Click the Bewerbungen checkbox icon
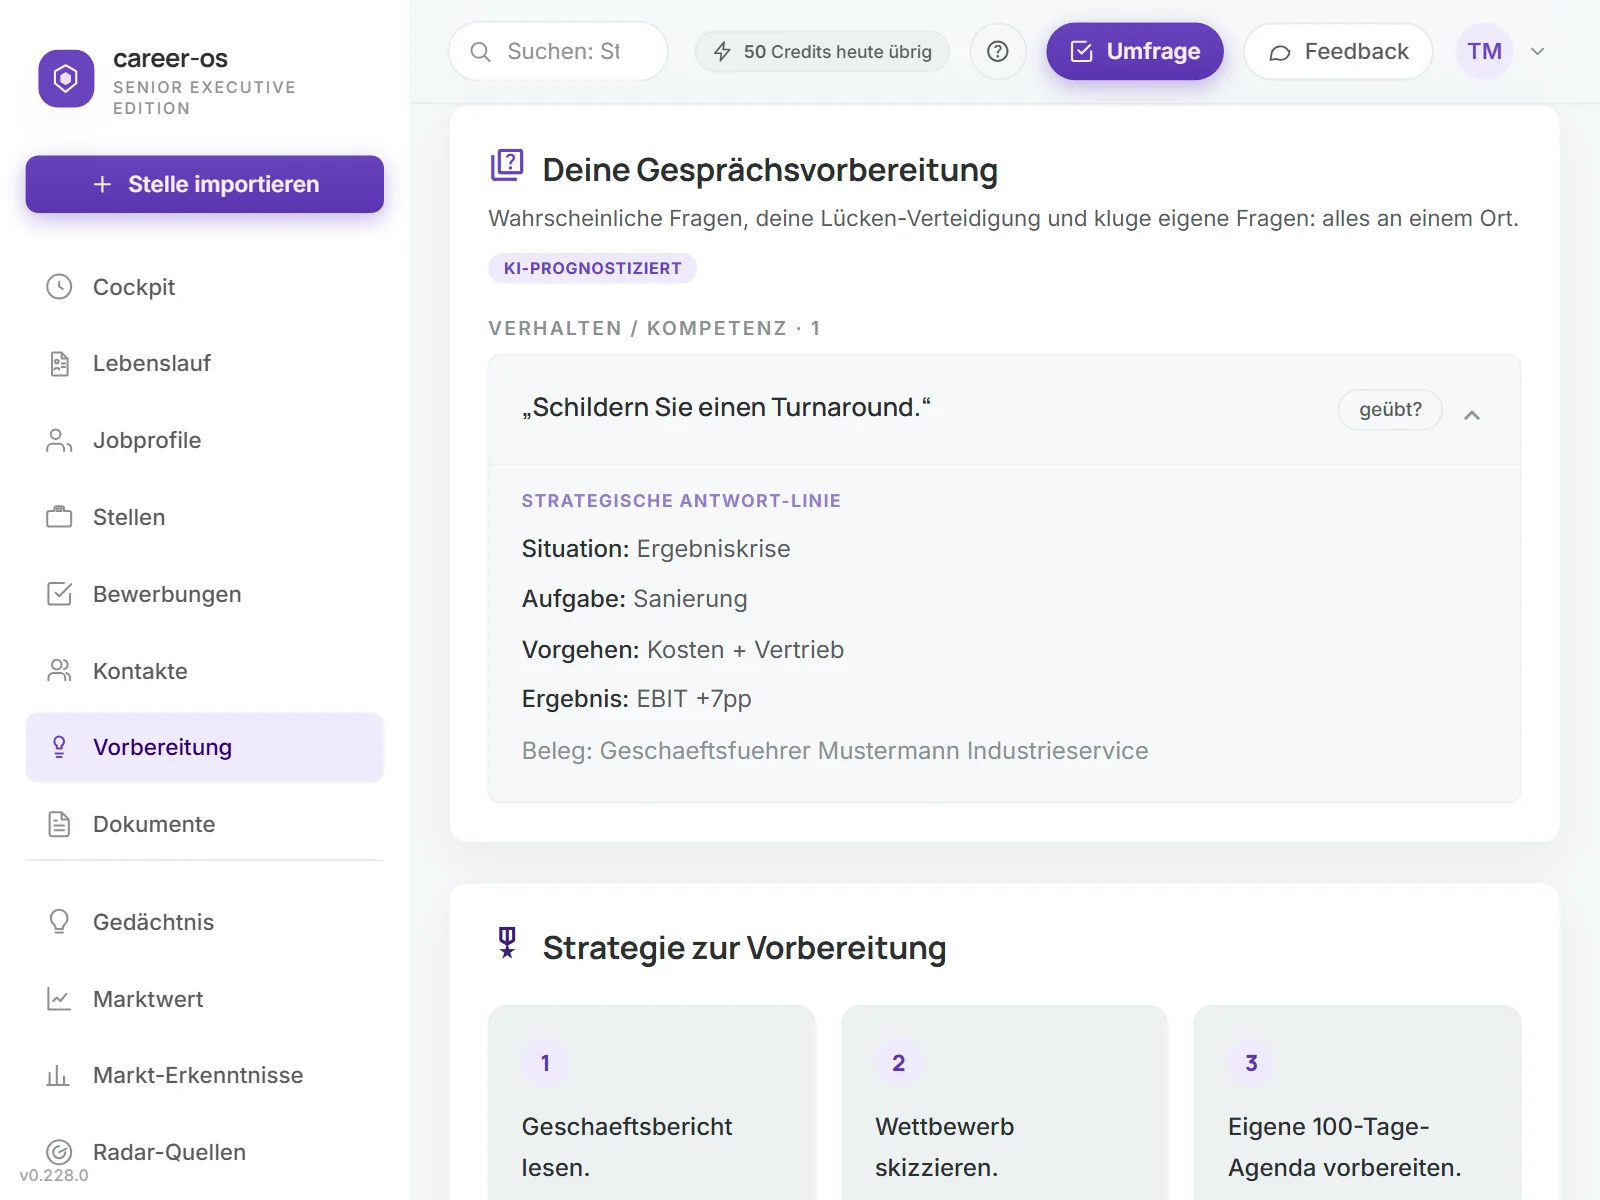1600x1200 pixels. click(x=59, y=594)
